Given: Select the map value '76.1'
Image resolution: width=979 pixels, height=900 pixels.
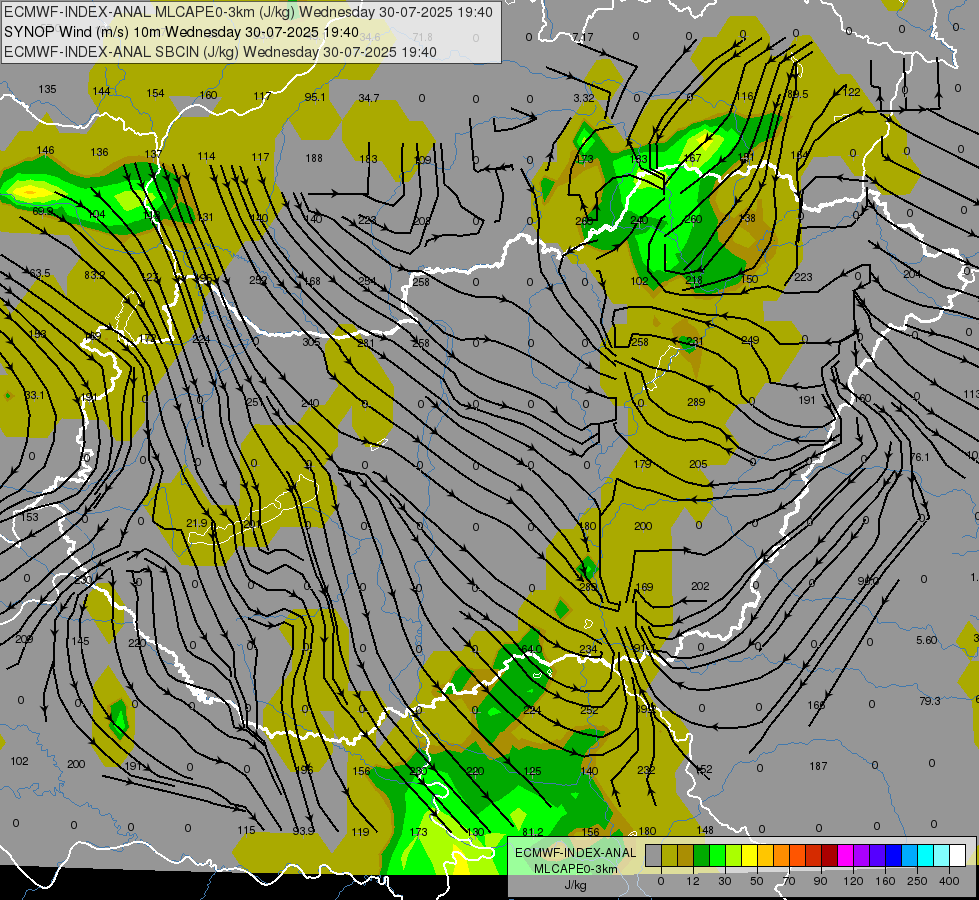Looking at the screenshot, I should (920, 458).
